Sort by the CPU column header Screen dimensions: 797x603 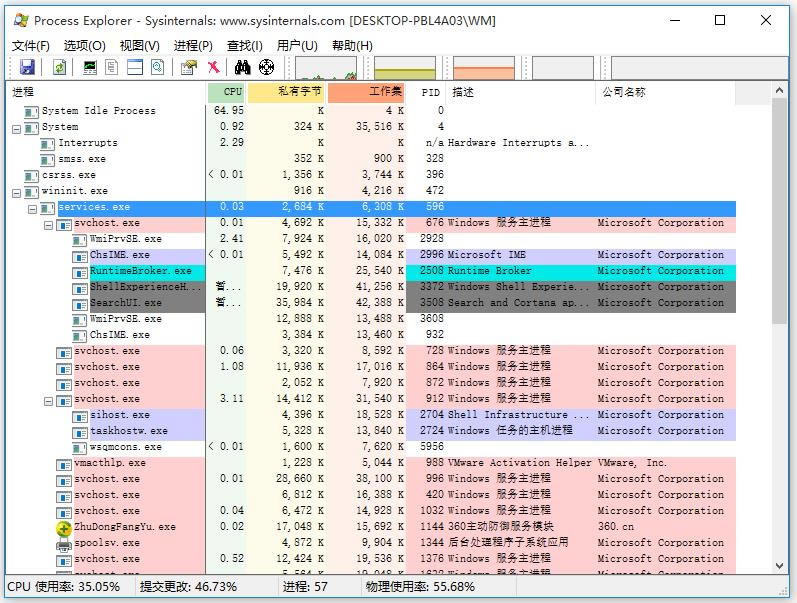226,92
